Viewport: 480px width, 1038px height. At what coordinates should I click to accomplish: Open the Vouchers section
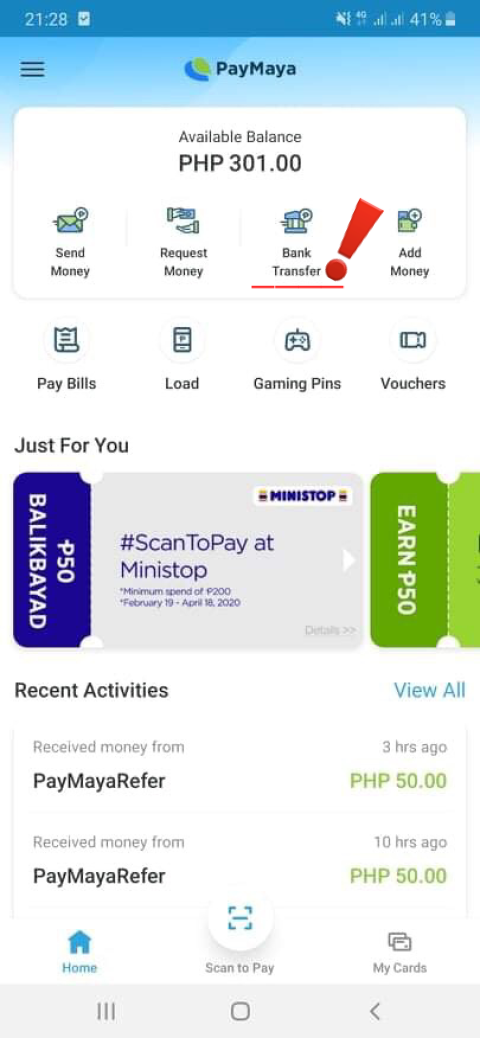[412, 357]
